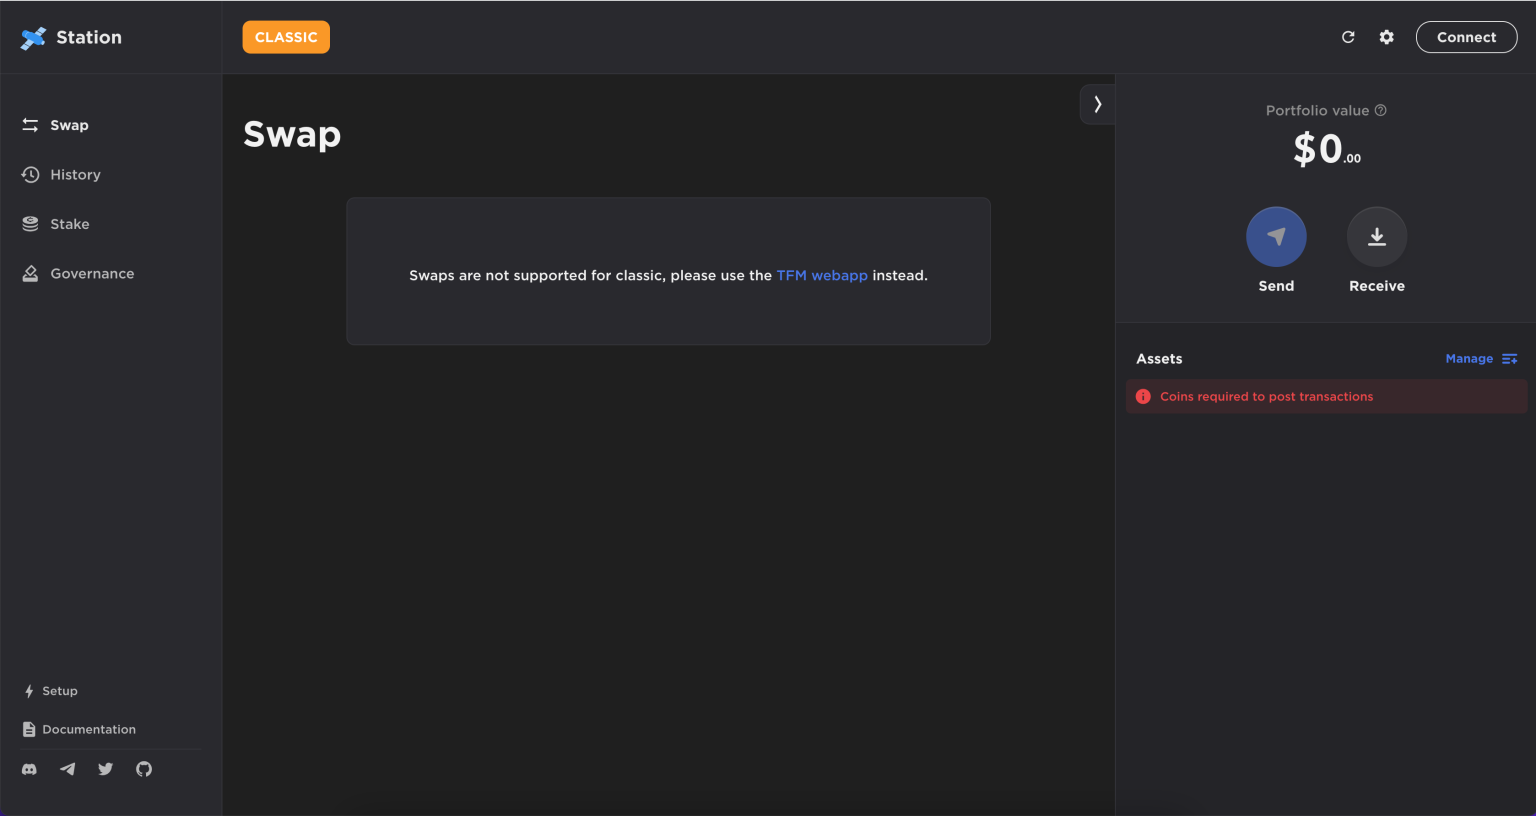Click the Station logo

click(72, 37)
